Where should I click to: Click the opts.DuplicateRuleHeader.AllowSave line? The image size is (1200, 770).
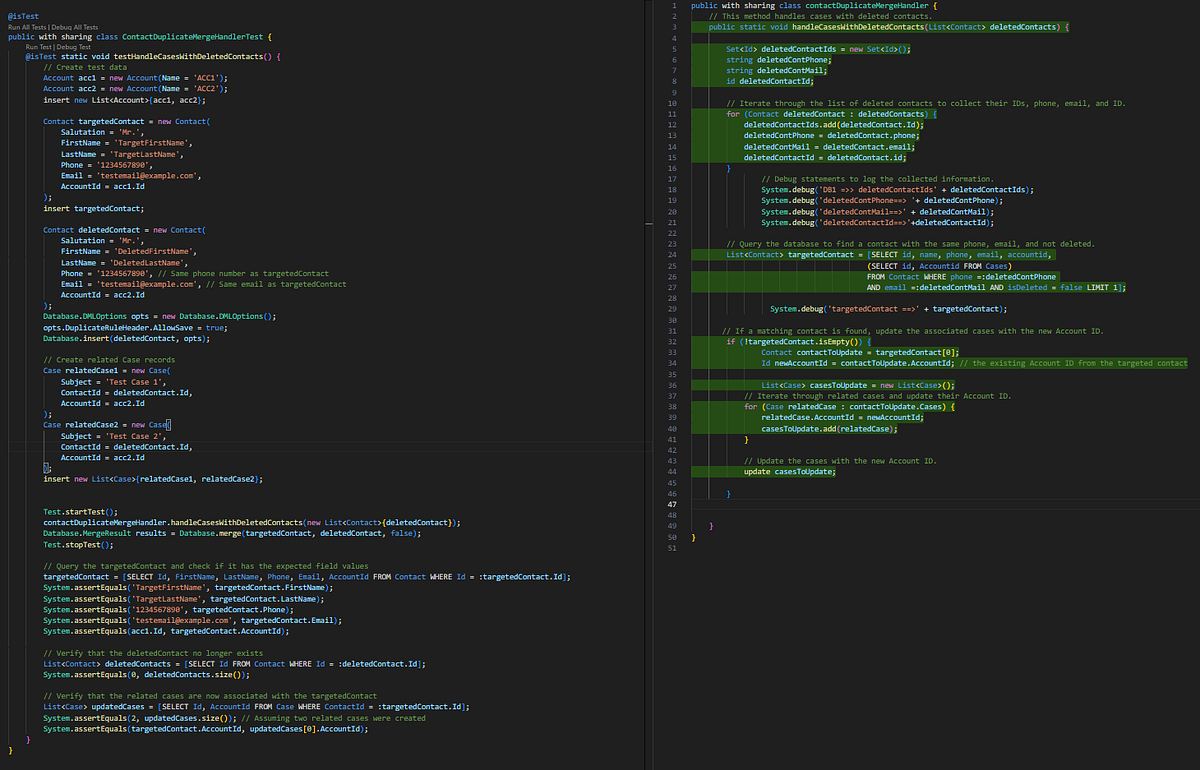pyautogui.click(x=135, y=327)
